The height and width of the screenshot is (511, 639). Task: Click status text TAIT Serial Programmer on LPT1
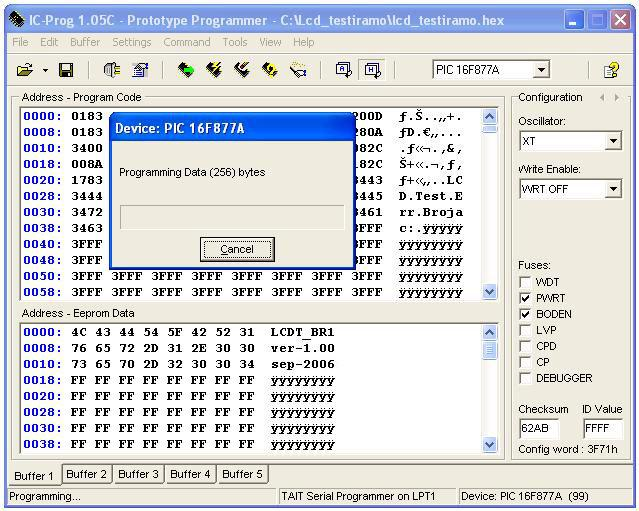(358, 496)
